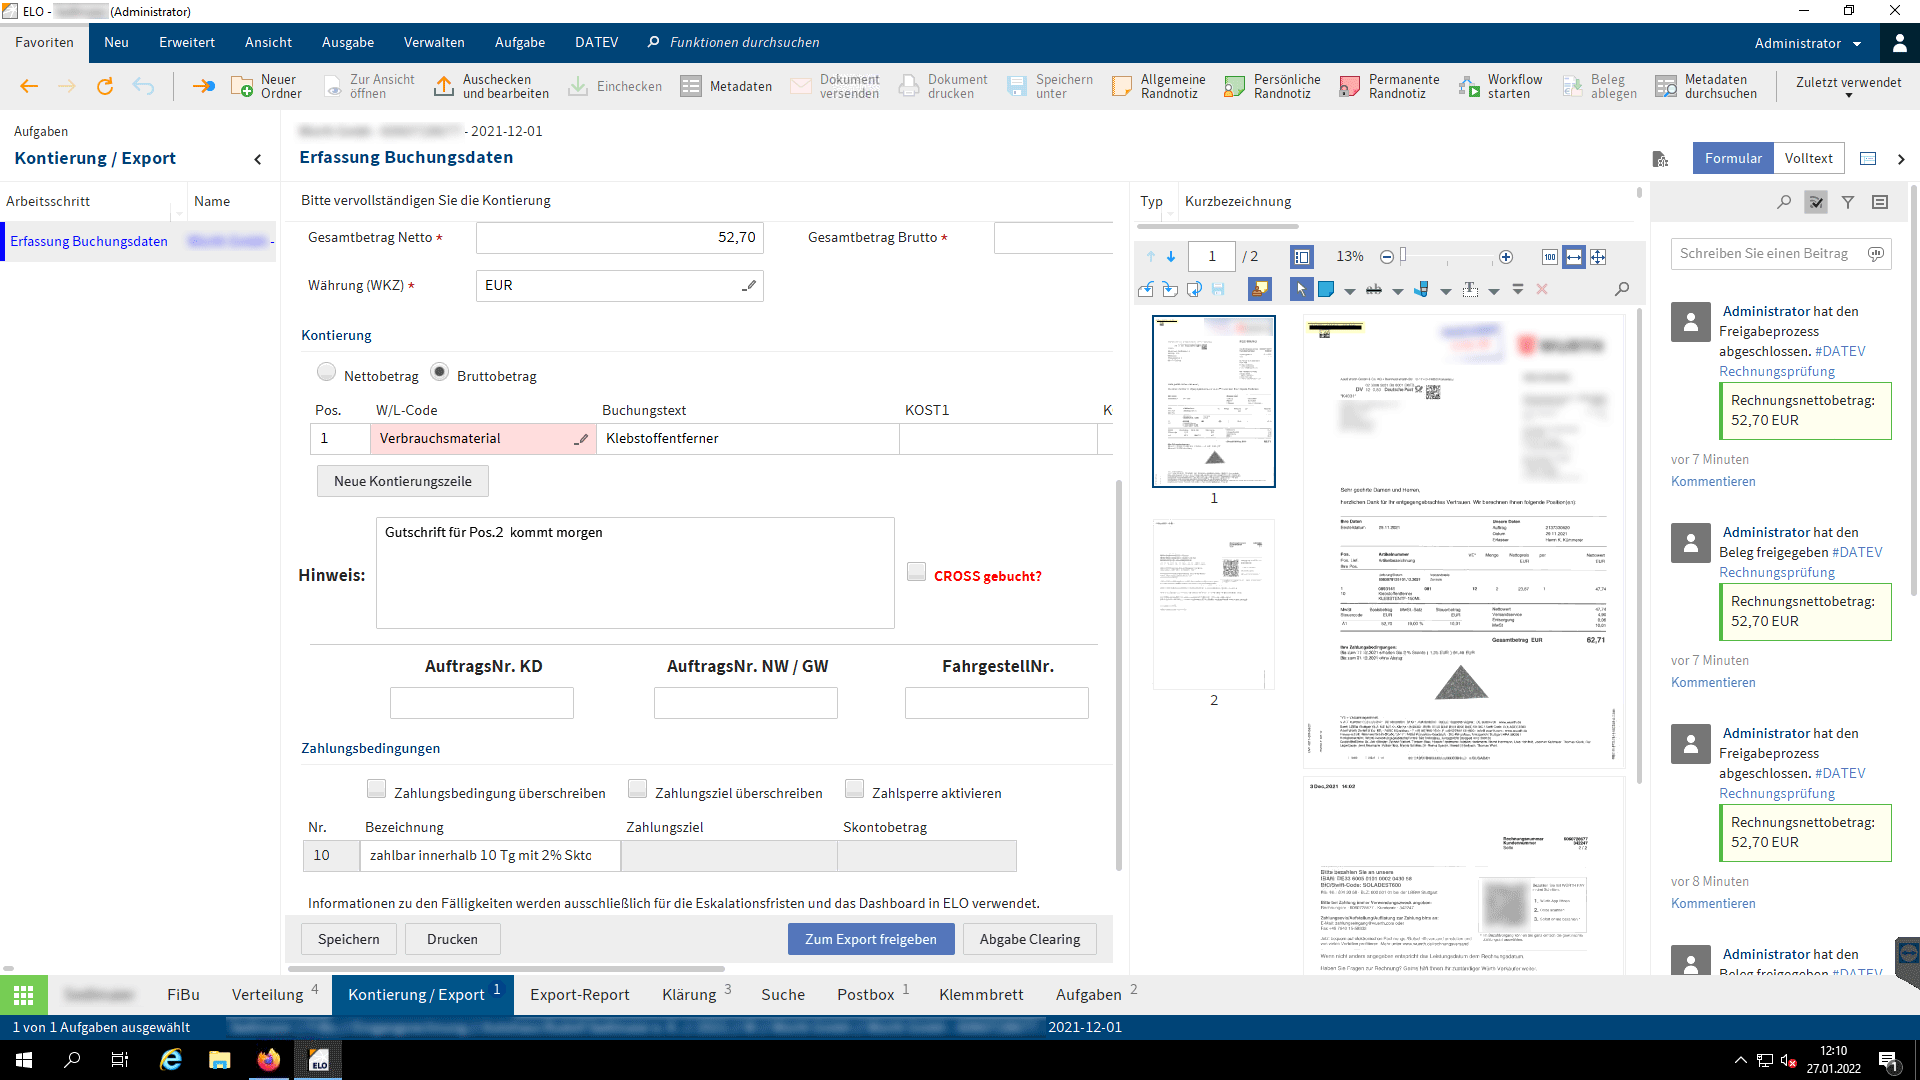Select the Nettobetrag radio button
The height and width of the screenshot is (1080, 1920).
326,372
